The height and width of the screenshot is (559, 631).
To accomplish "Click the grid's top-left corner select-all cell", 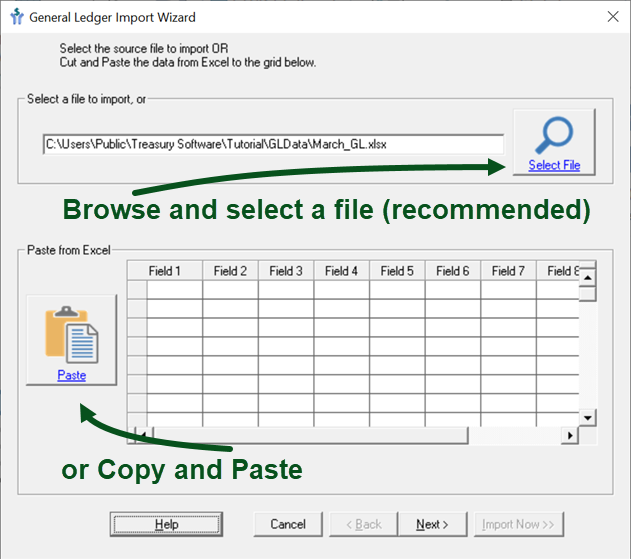I will pyautogui.click(x=137, y=271).
